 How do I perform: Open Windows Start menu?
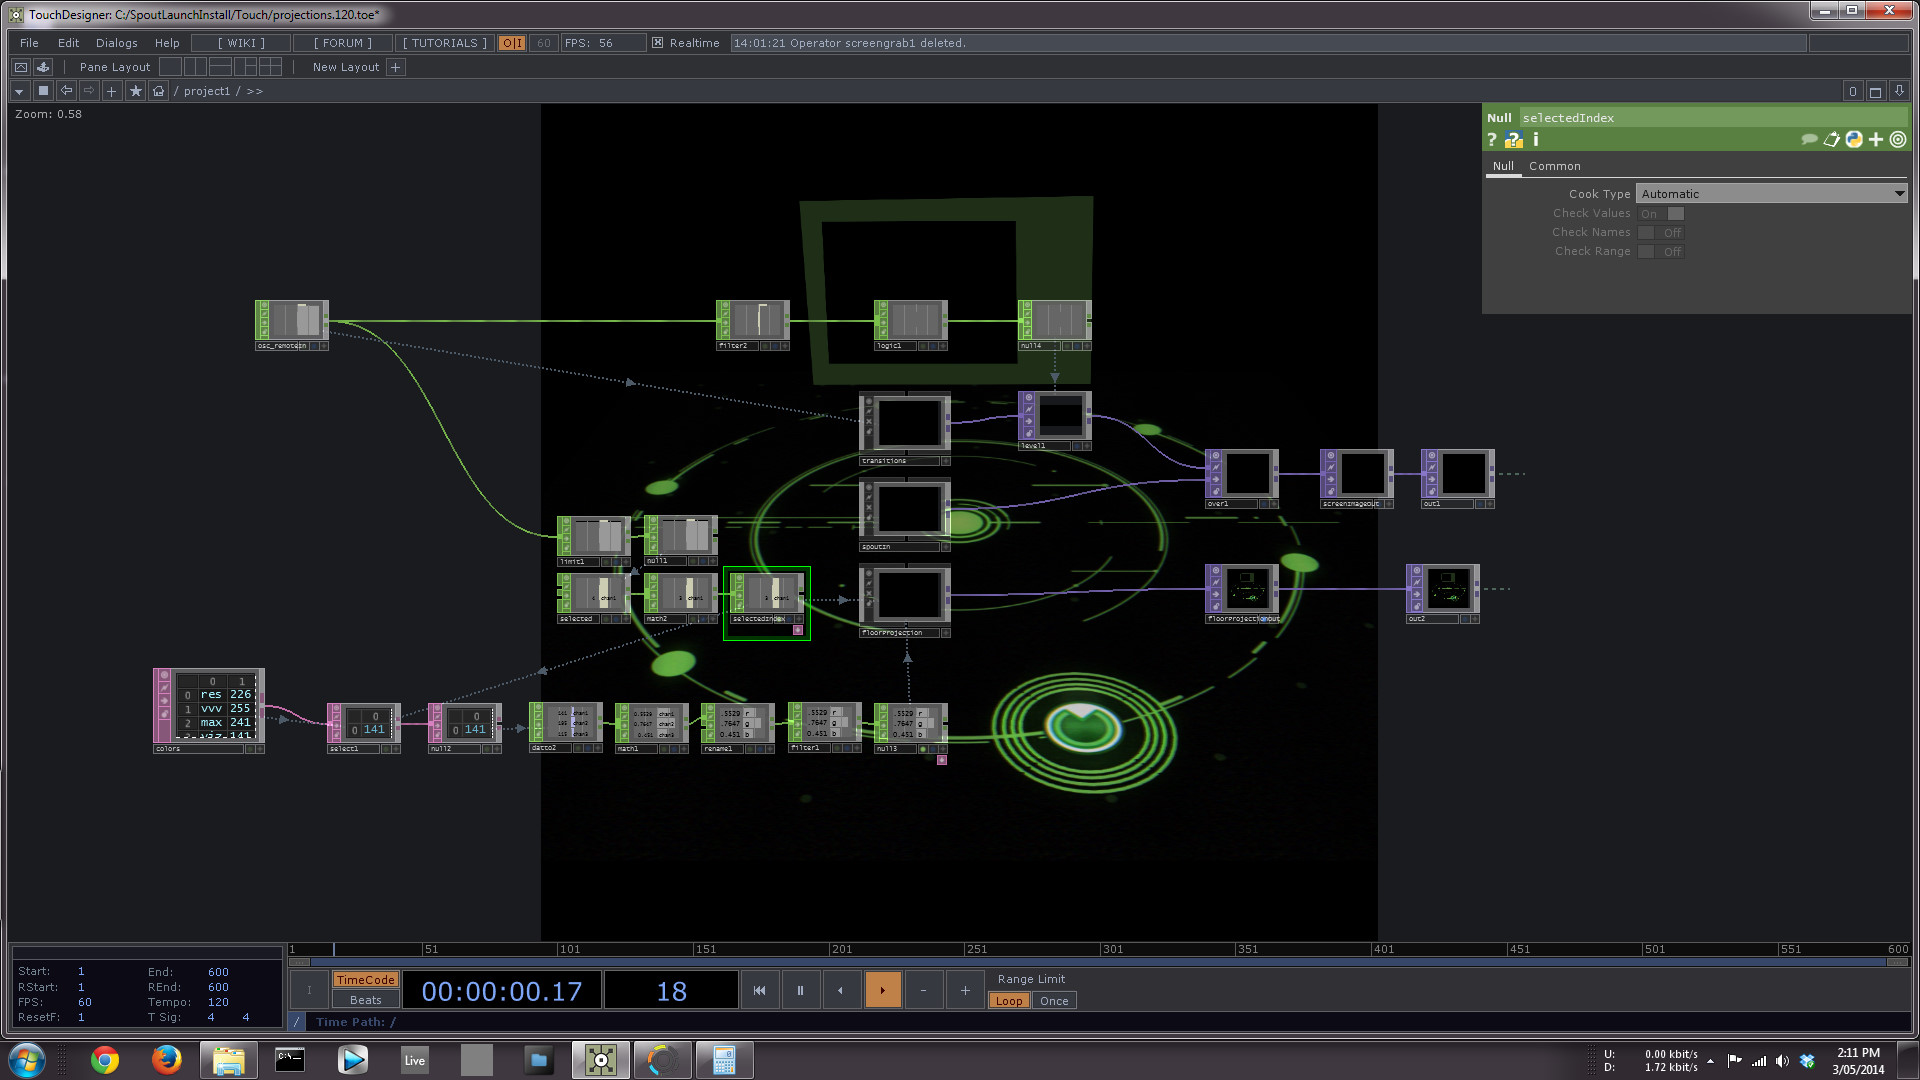27,1060
